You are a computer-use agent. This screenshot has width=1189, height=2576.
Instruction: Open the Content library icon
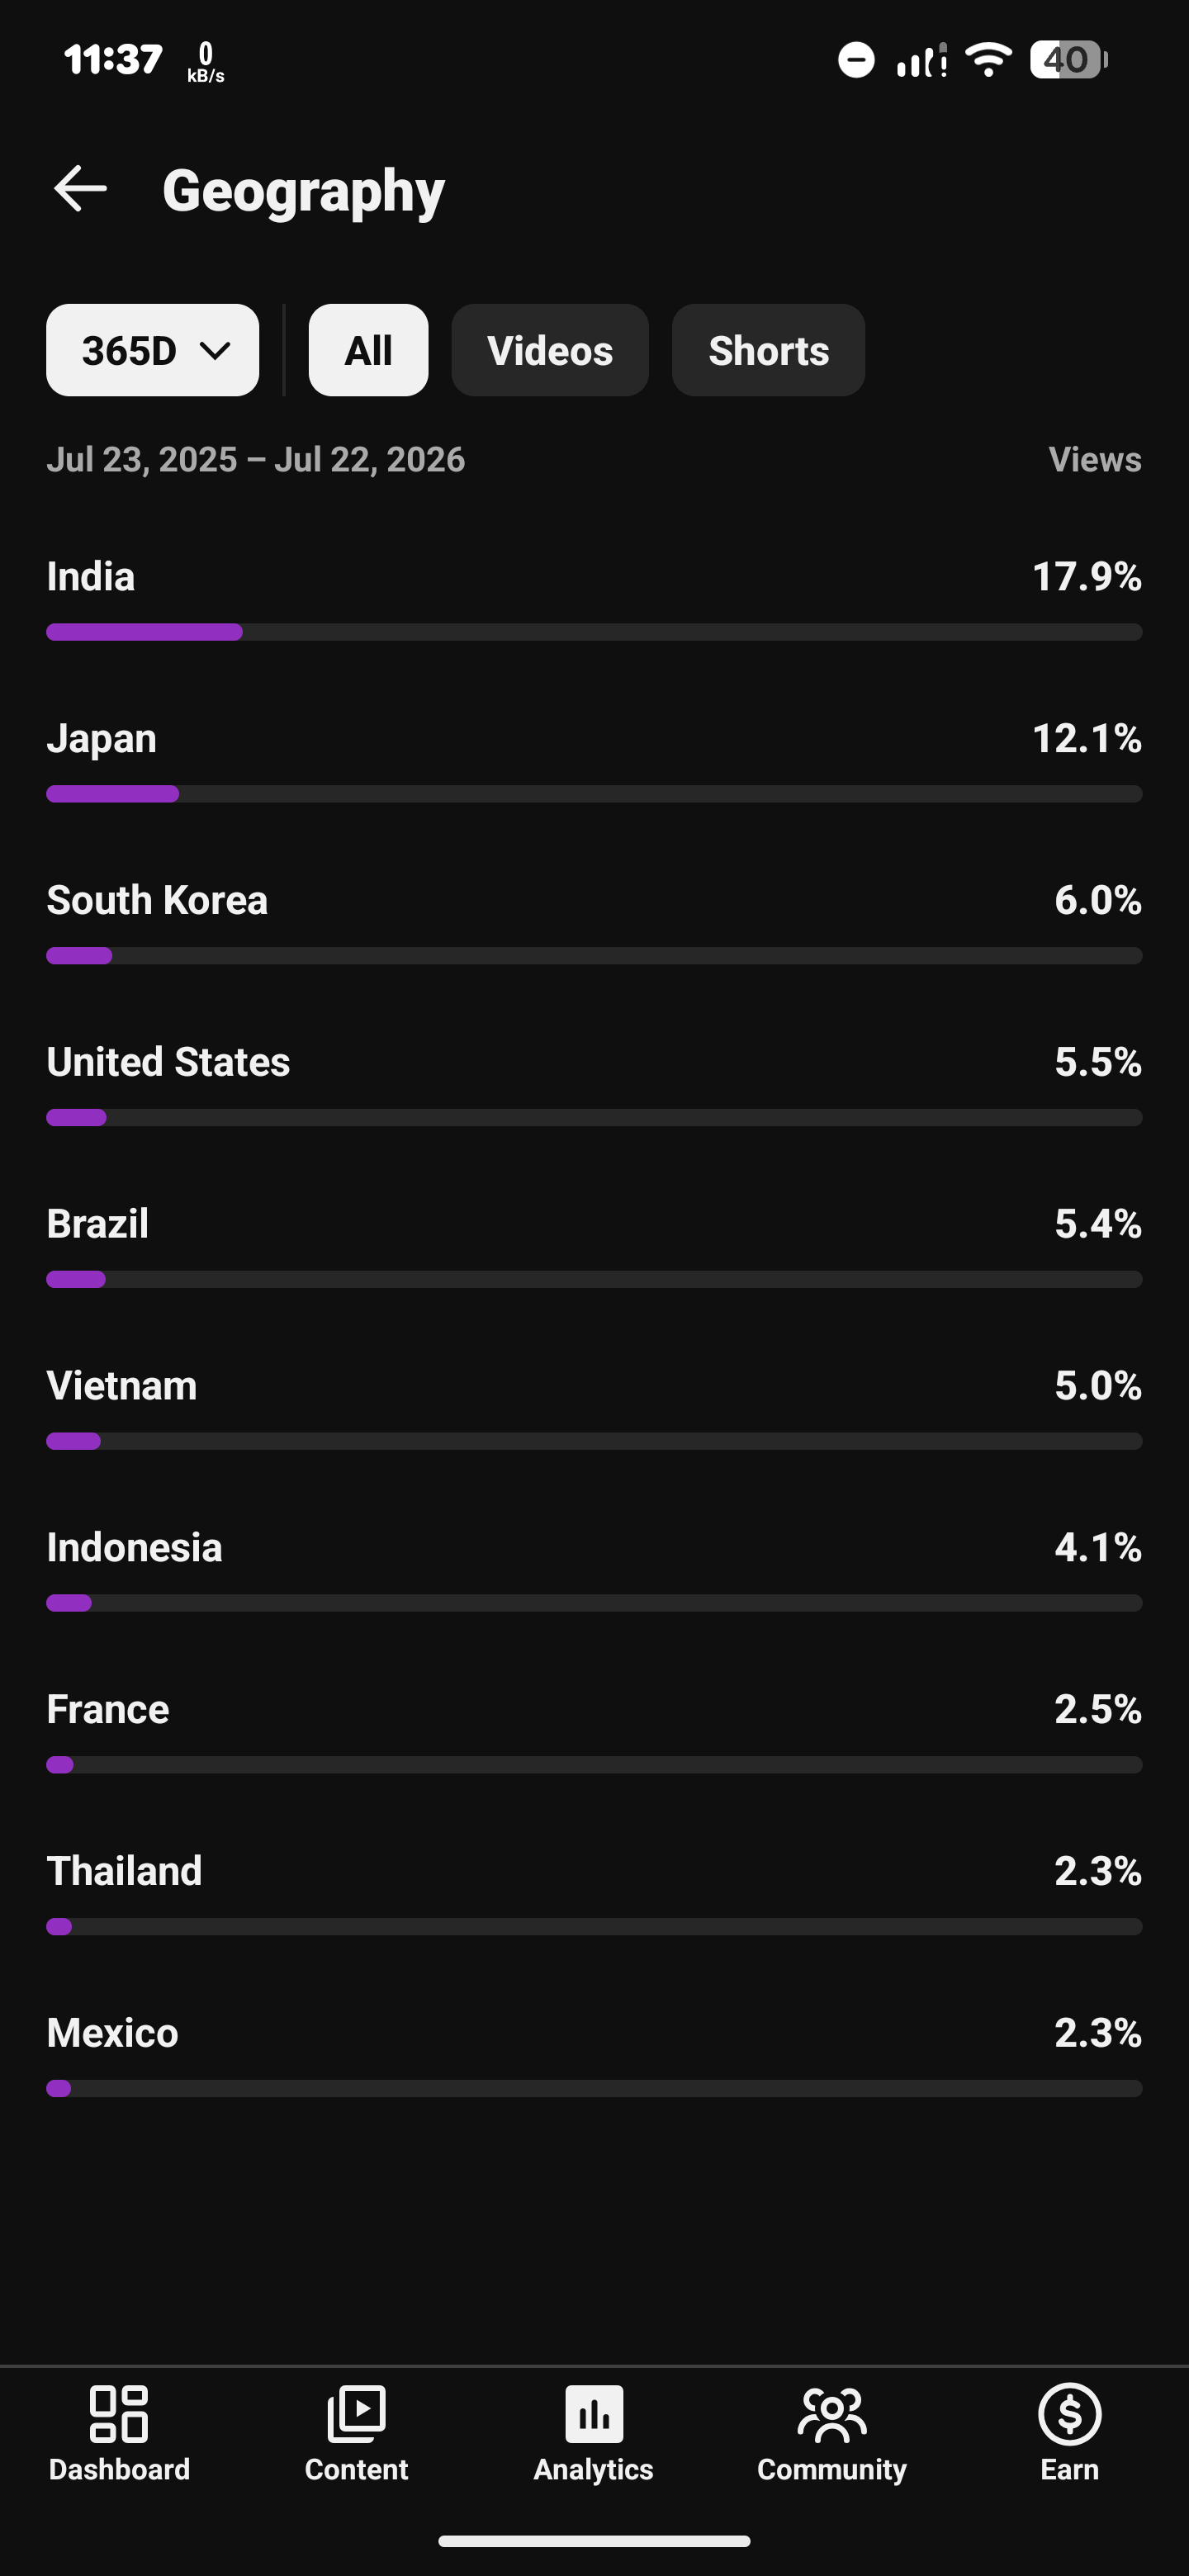pyautogui.click(x=356, y=2414)
